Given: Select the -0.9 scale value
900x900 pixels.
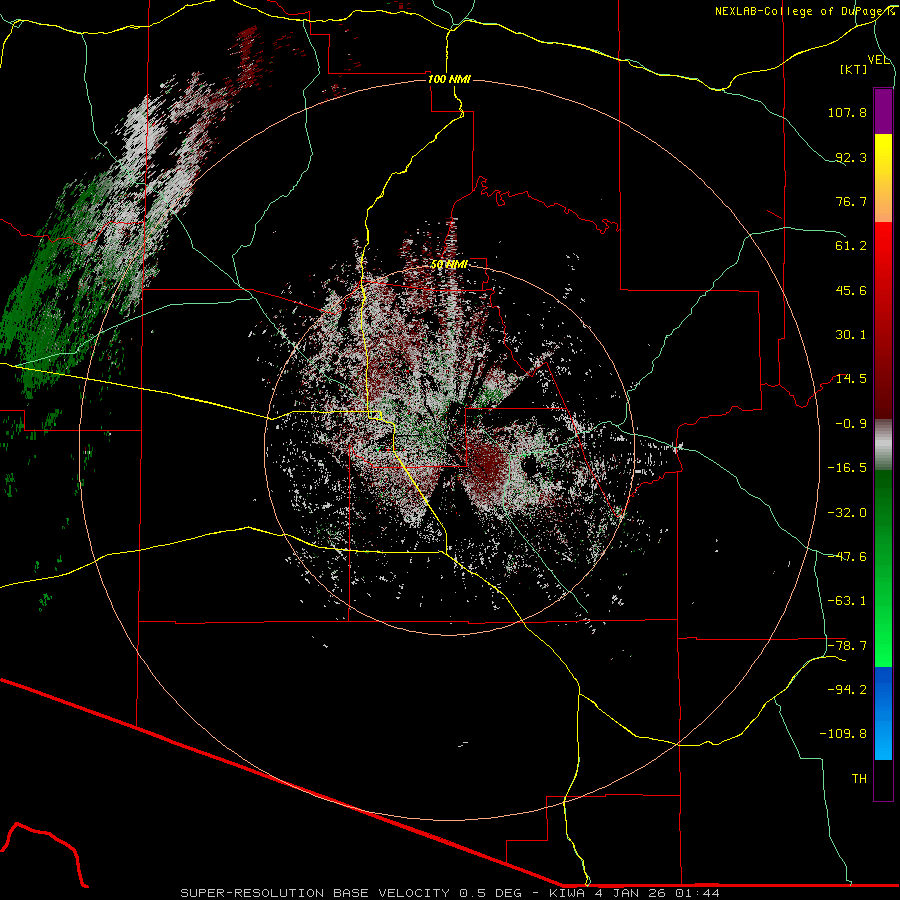Looking at the screenshot, I should (x=851, y=424).
